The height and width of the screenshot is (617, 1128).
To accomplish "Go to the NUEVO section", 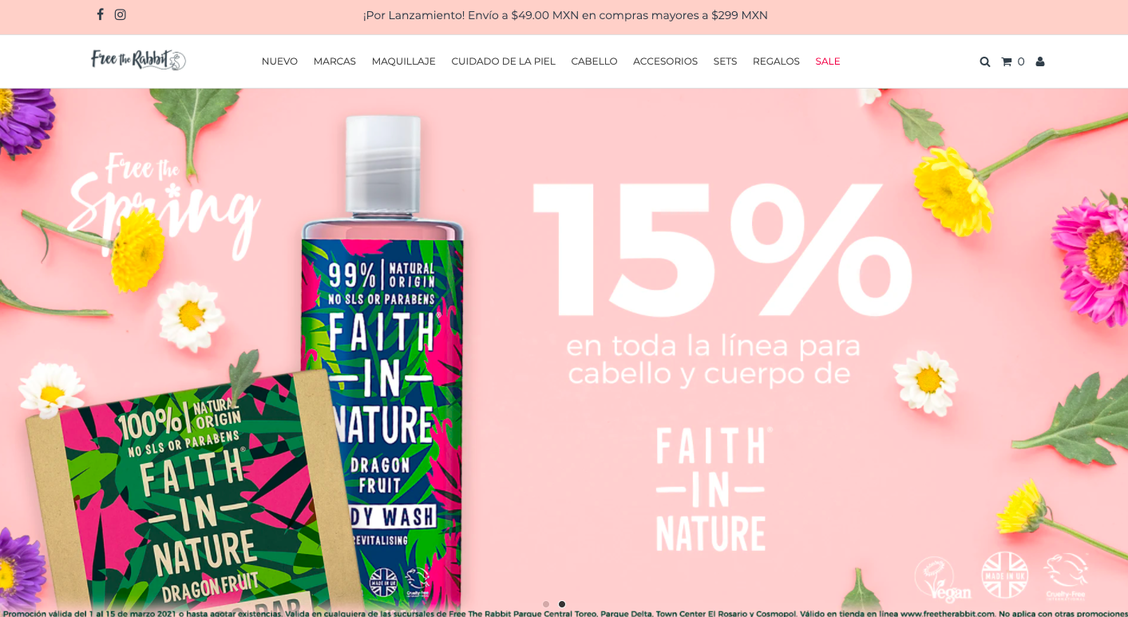I will coord(279,62).
